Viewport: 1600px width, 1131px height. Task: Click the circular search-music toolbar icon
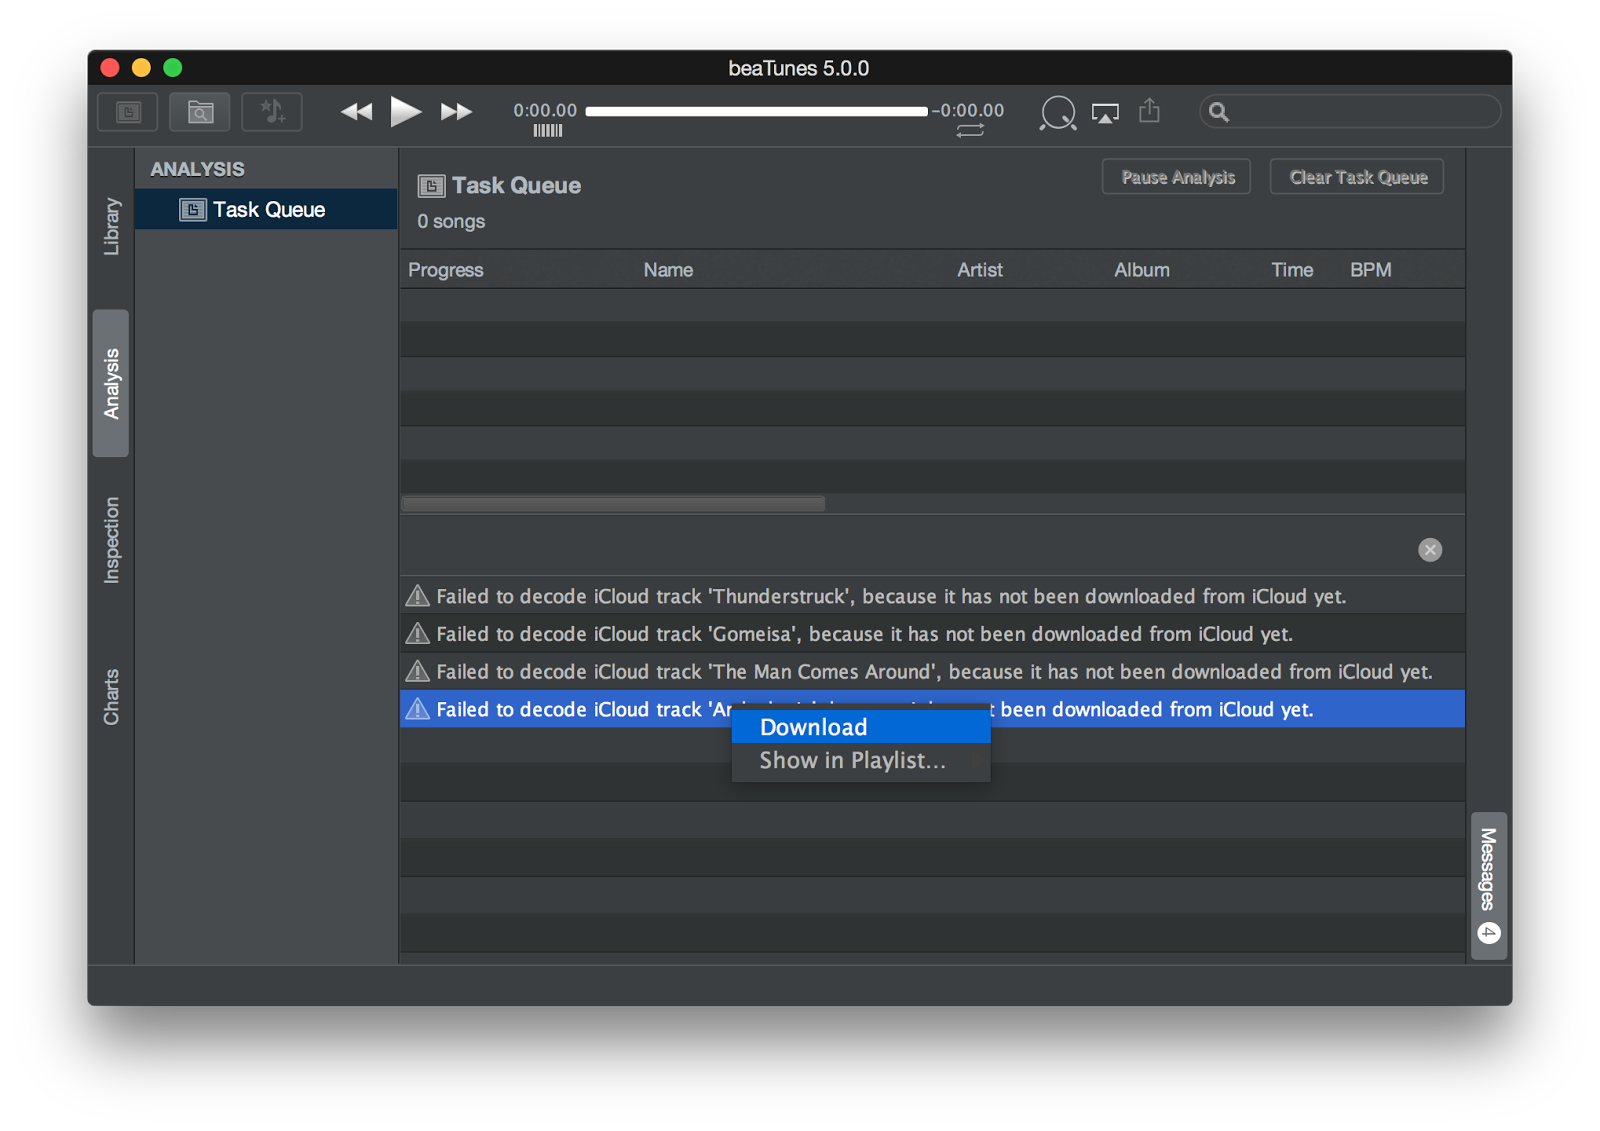pyautogui.click(x=1057, y=113)
